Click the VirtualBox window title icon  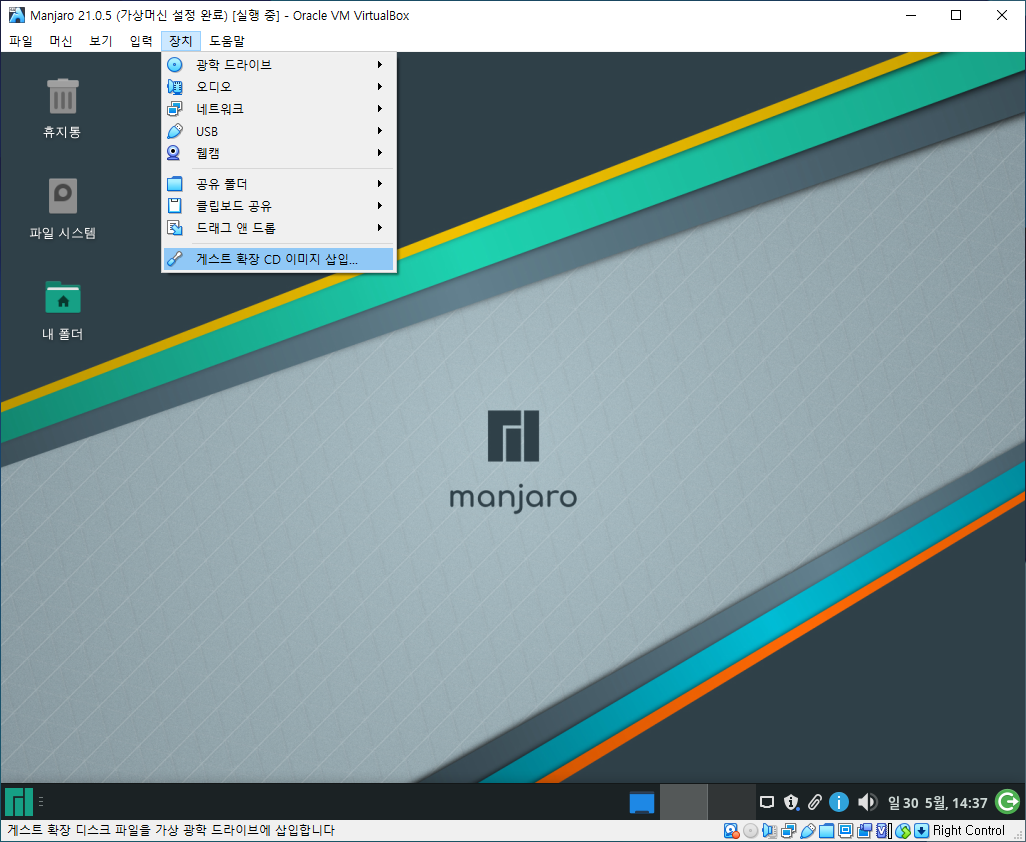[x=16, y=15]
